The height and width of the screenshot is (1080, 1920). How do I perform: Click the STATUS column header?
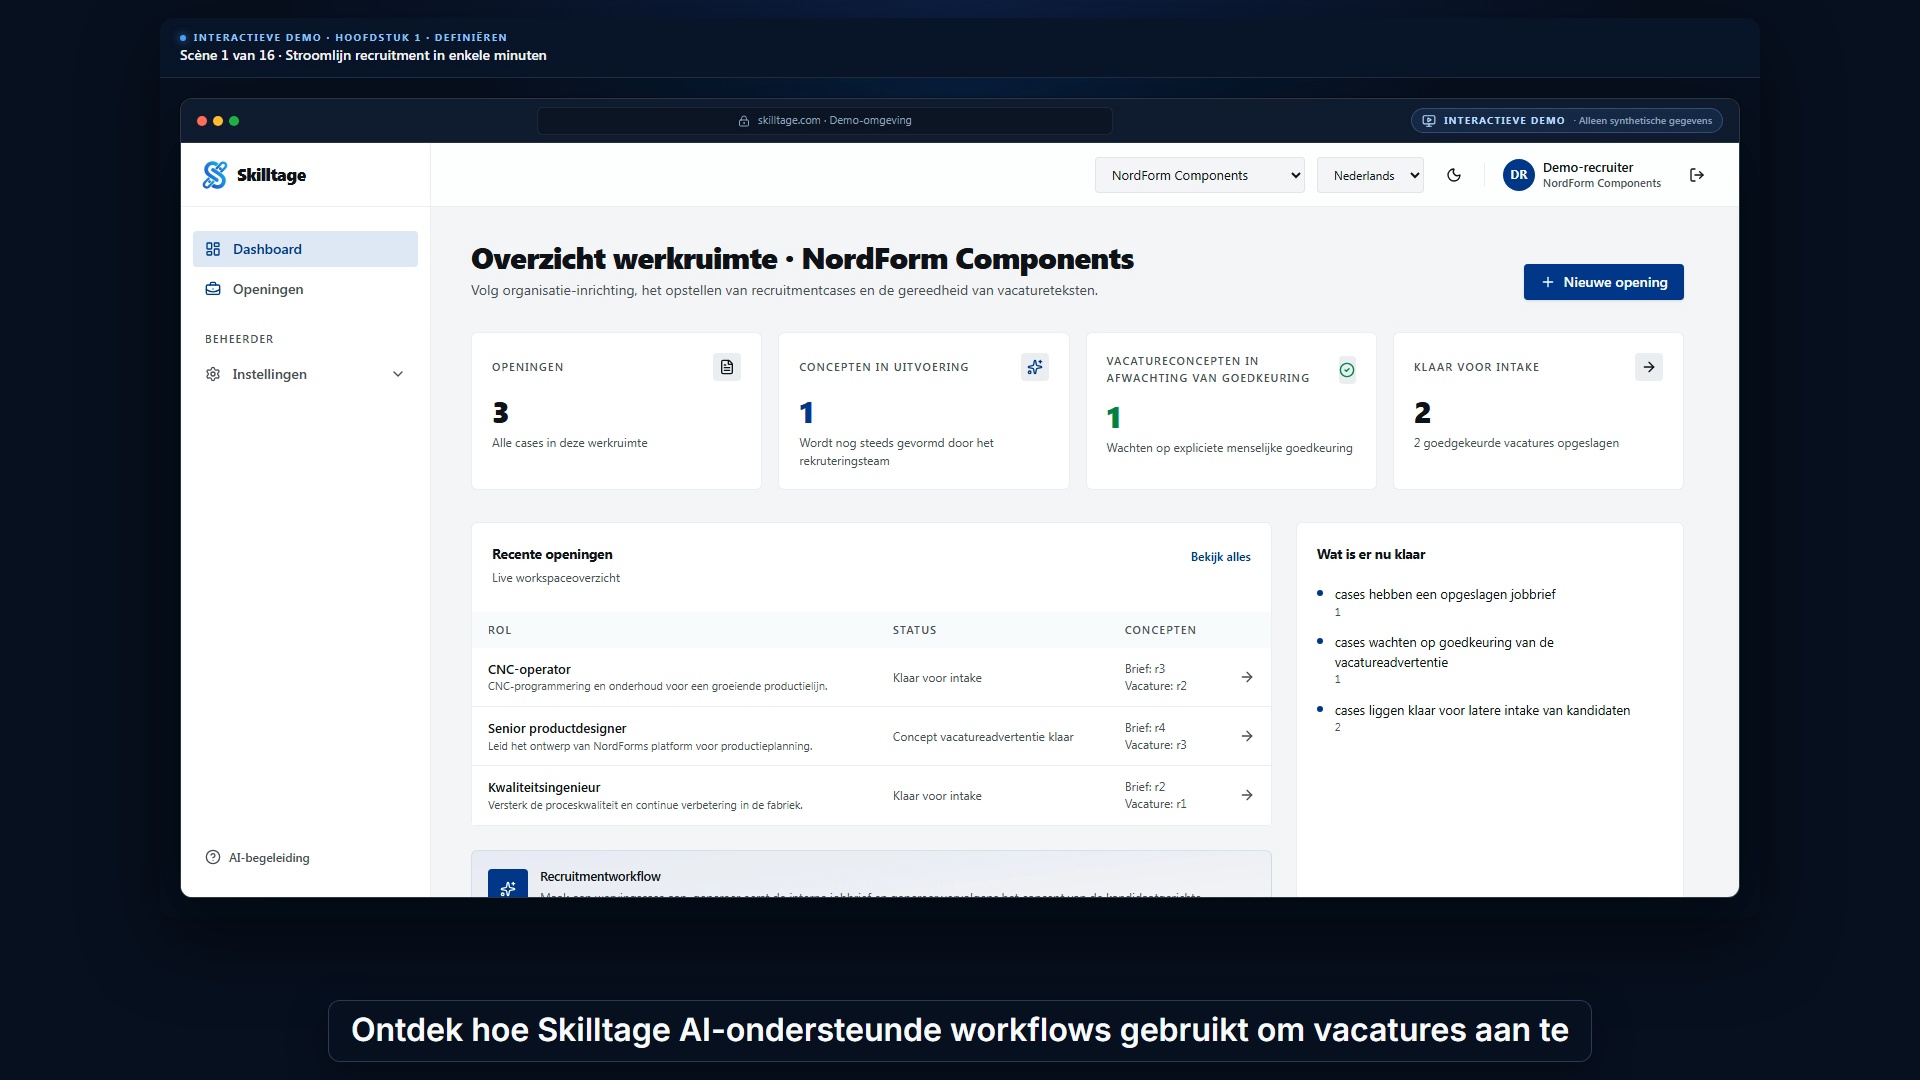(915, 630)
